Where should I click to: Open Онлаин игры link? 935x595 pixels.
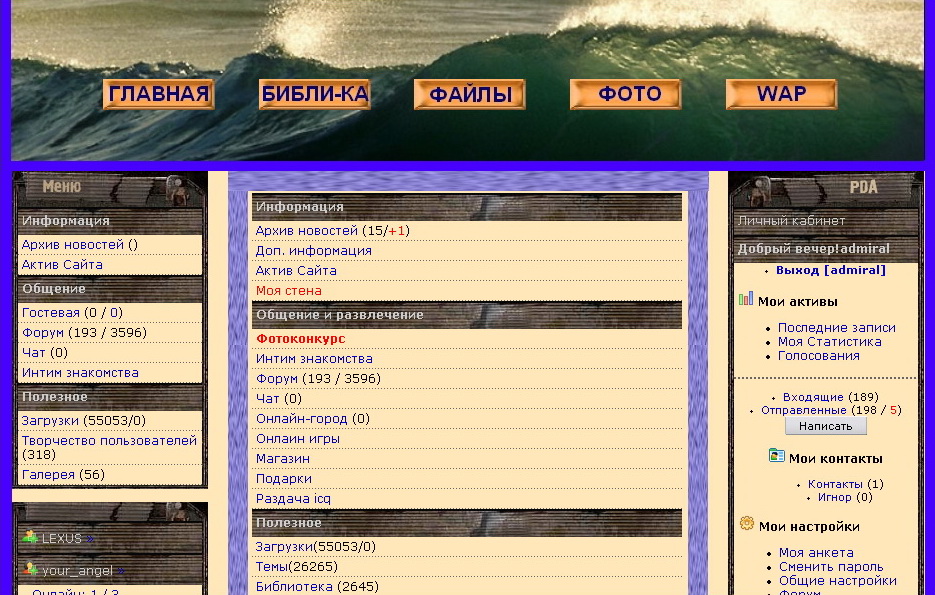click(x=298, y=439)
